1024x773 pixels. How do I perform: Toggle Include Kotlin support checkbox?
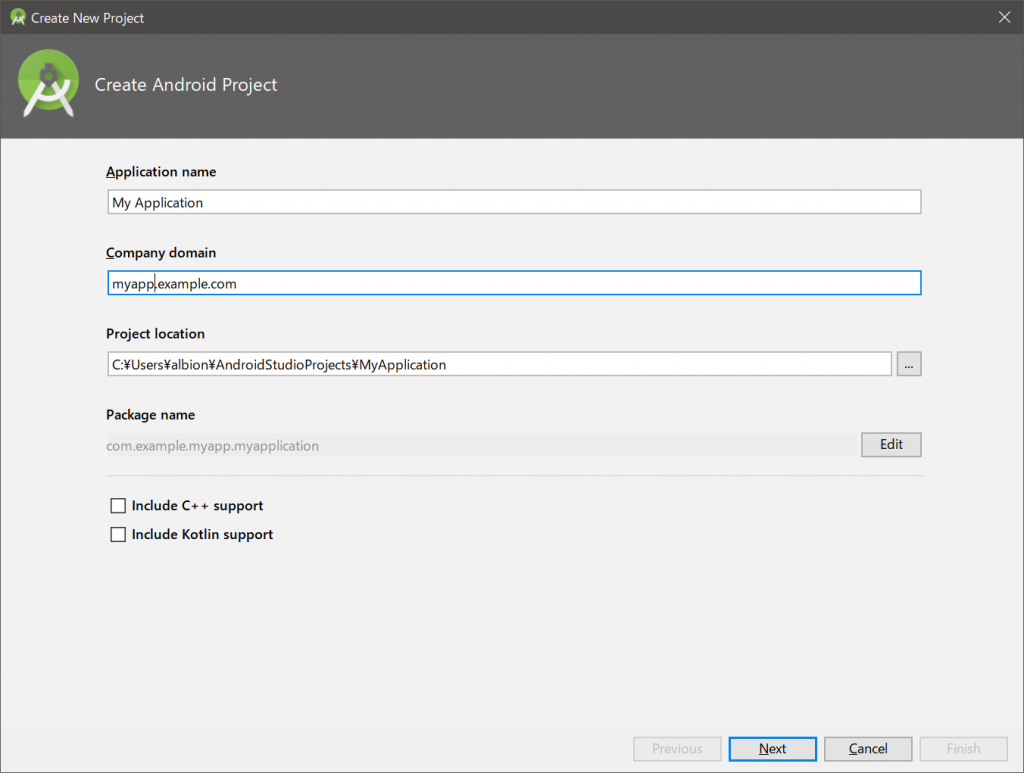(118, 535)
